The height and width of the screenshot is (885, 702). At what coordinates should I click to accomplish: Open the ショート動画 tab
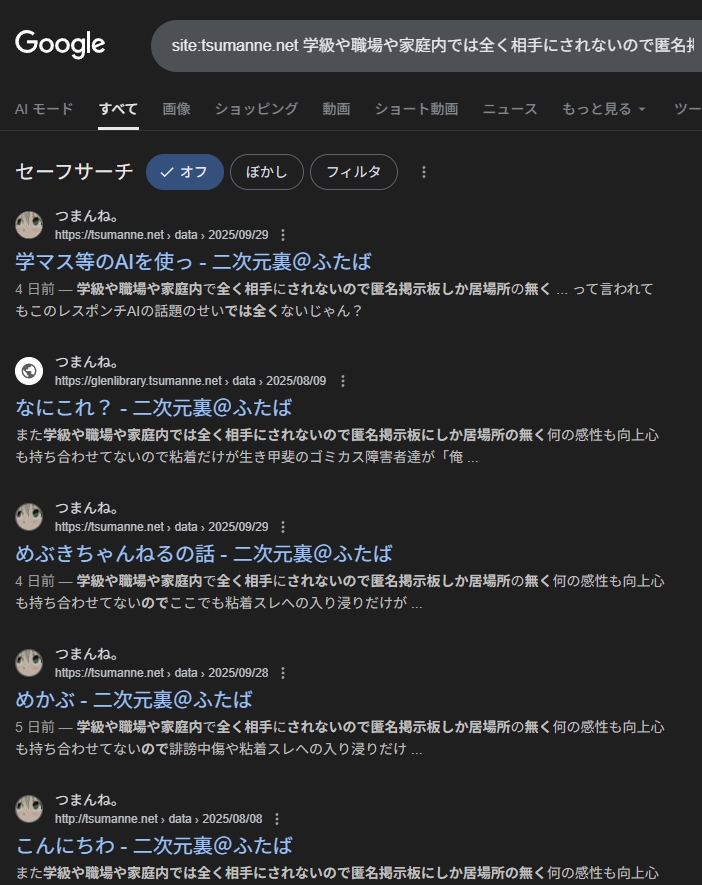pyautogui.click(x=416, y=109)
